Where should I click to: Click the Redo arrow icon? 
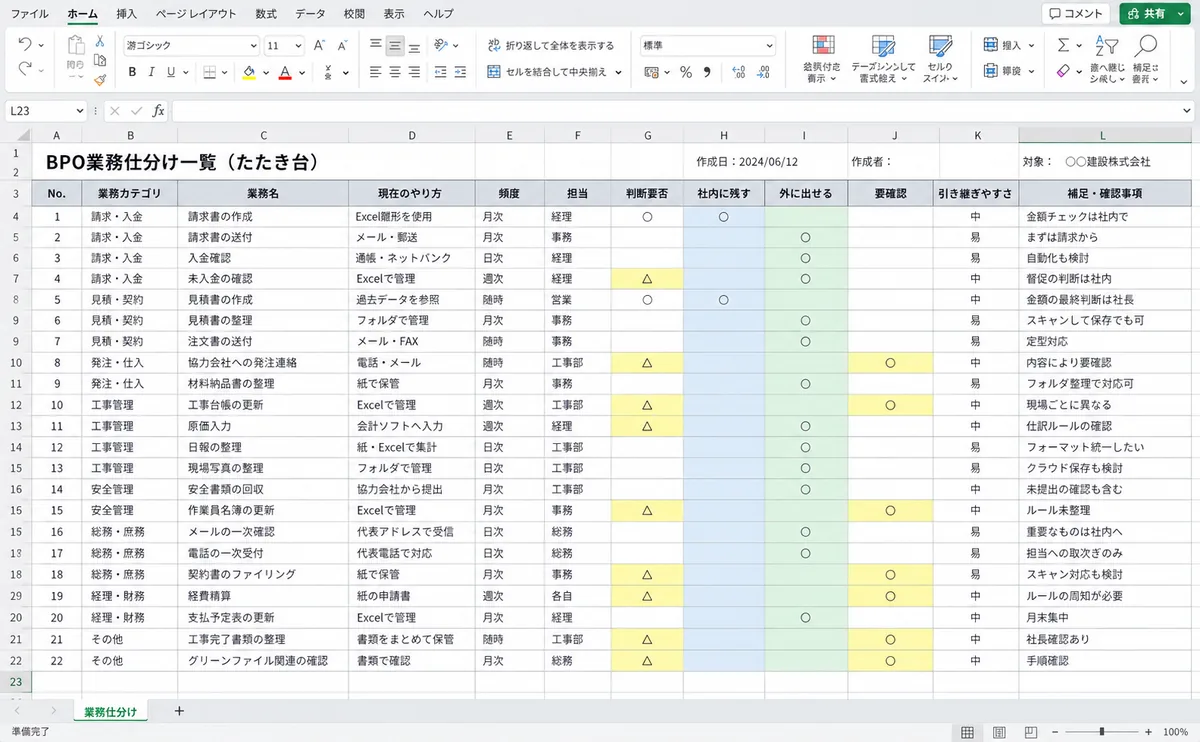(x=25, y=69)
